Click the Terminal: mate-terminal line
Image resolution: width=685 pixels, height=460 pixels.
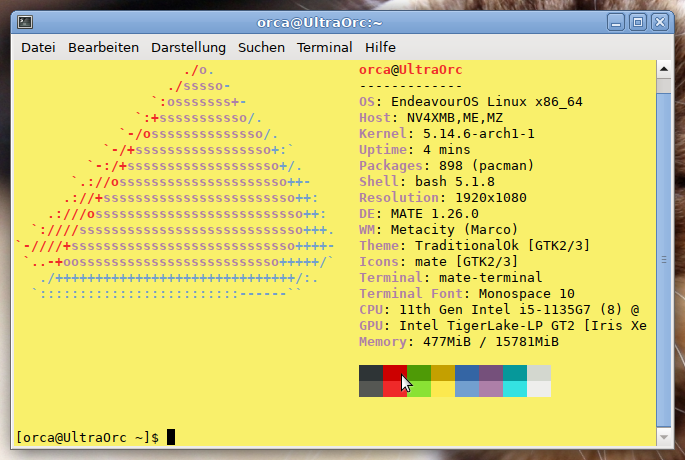450,277
